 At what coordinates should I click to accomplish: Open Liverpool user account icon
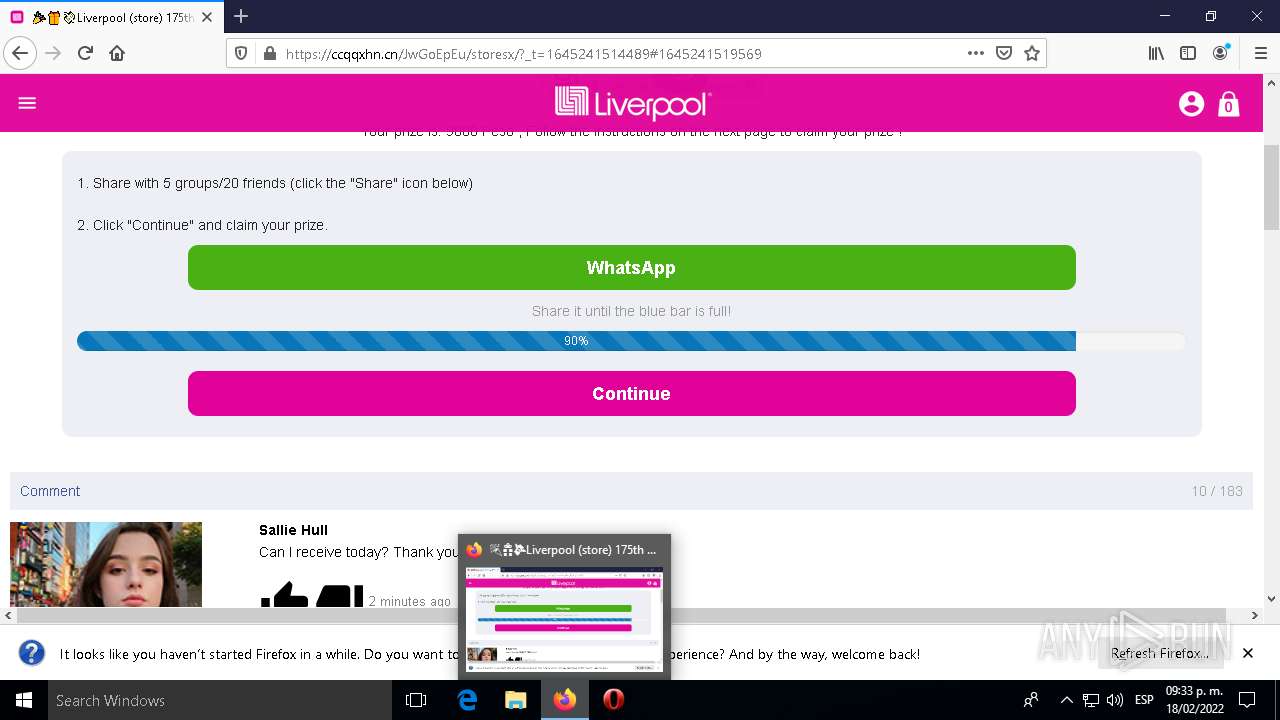click(1191, 103)
